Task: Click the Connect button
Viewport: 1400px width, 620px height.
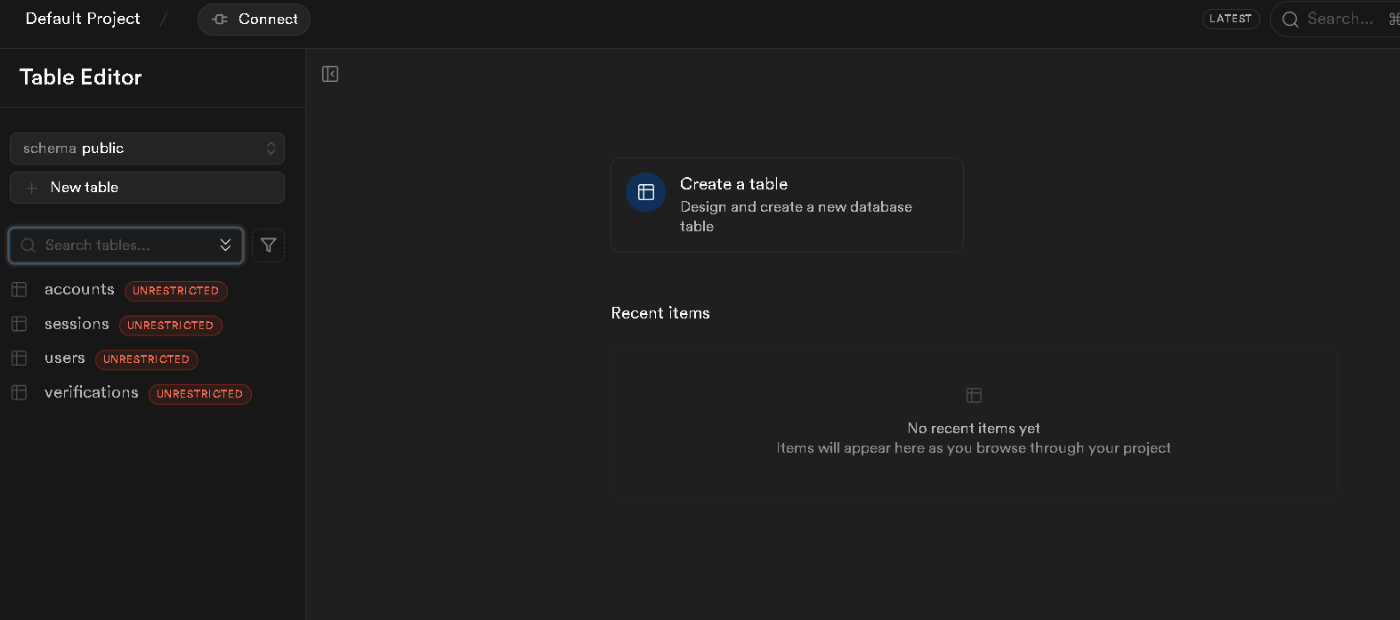Action: coord(254,19)
